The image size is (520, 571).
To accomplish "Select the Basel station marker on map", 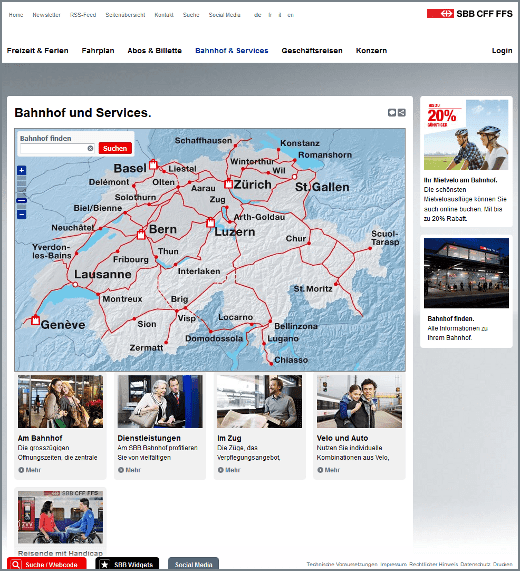I will pyautogui.click(x=153, y=164).
